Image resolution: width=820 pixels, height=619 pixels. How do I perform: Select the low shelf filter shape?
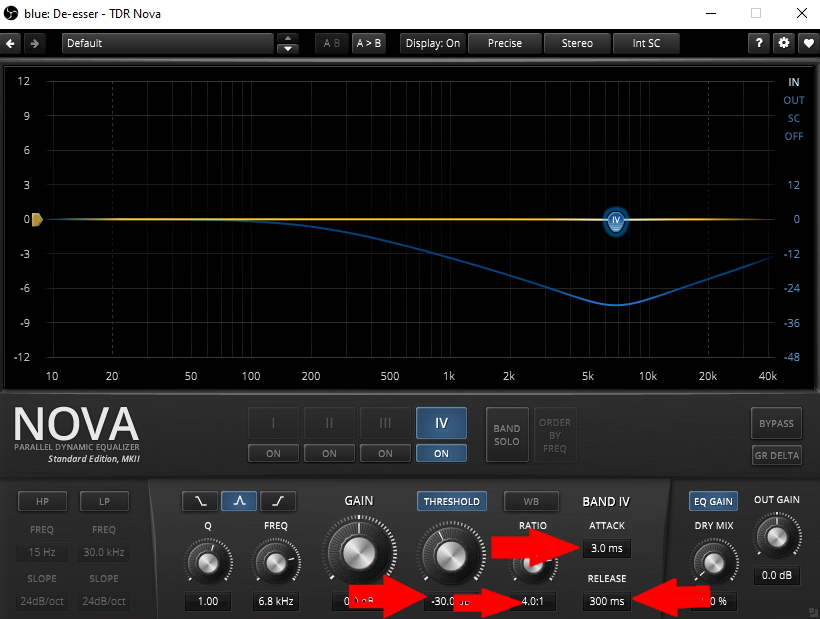click(198, 501)
